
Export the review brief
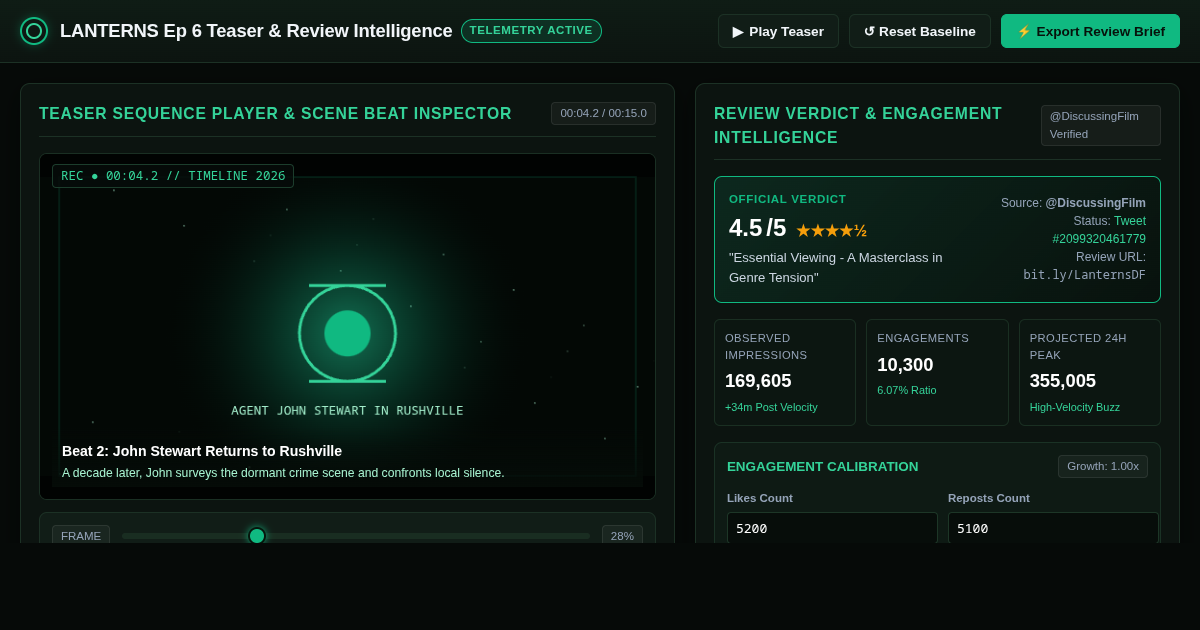click(1090, 31)
